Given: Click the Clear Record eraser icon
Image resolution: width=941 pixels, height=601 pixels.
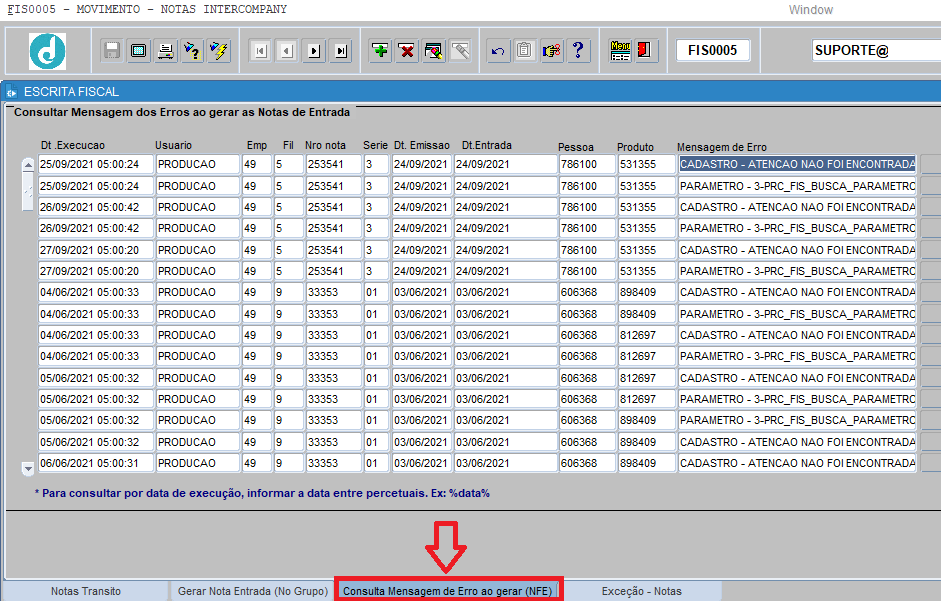Looking at the screenshot, I should (x=434, y=51).
